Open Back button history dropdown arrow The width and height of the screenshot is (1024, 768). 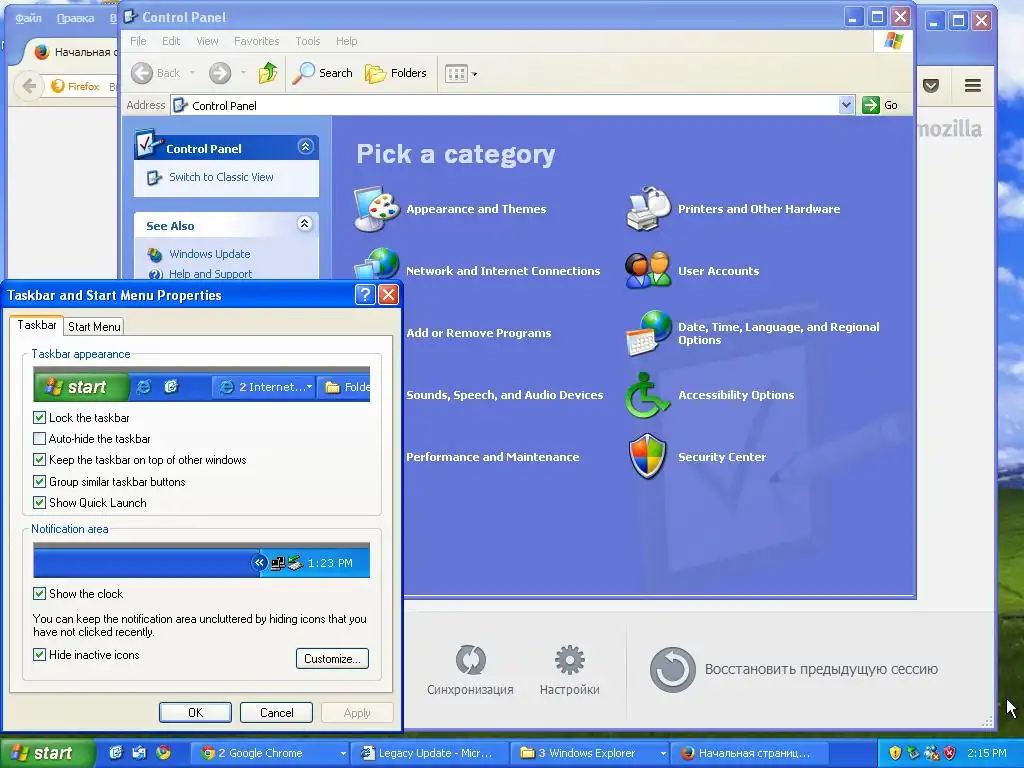pyautogui.click(x=192, y=73)
